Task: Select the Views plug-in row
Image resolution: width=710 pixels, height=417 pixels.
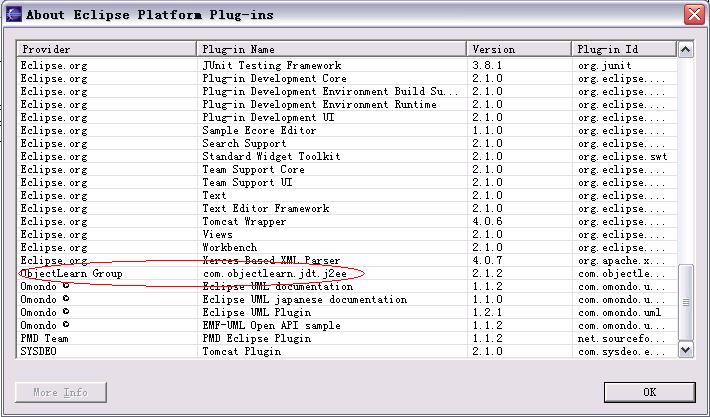Action: pyautogui.click(x=347, y=235)
